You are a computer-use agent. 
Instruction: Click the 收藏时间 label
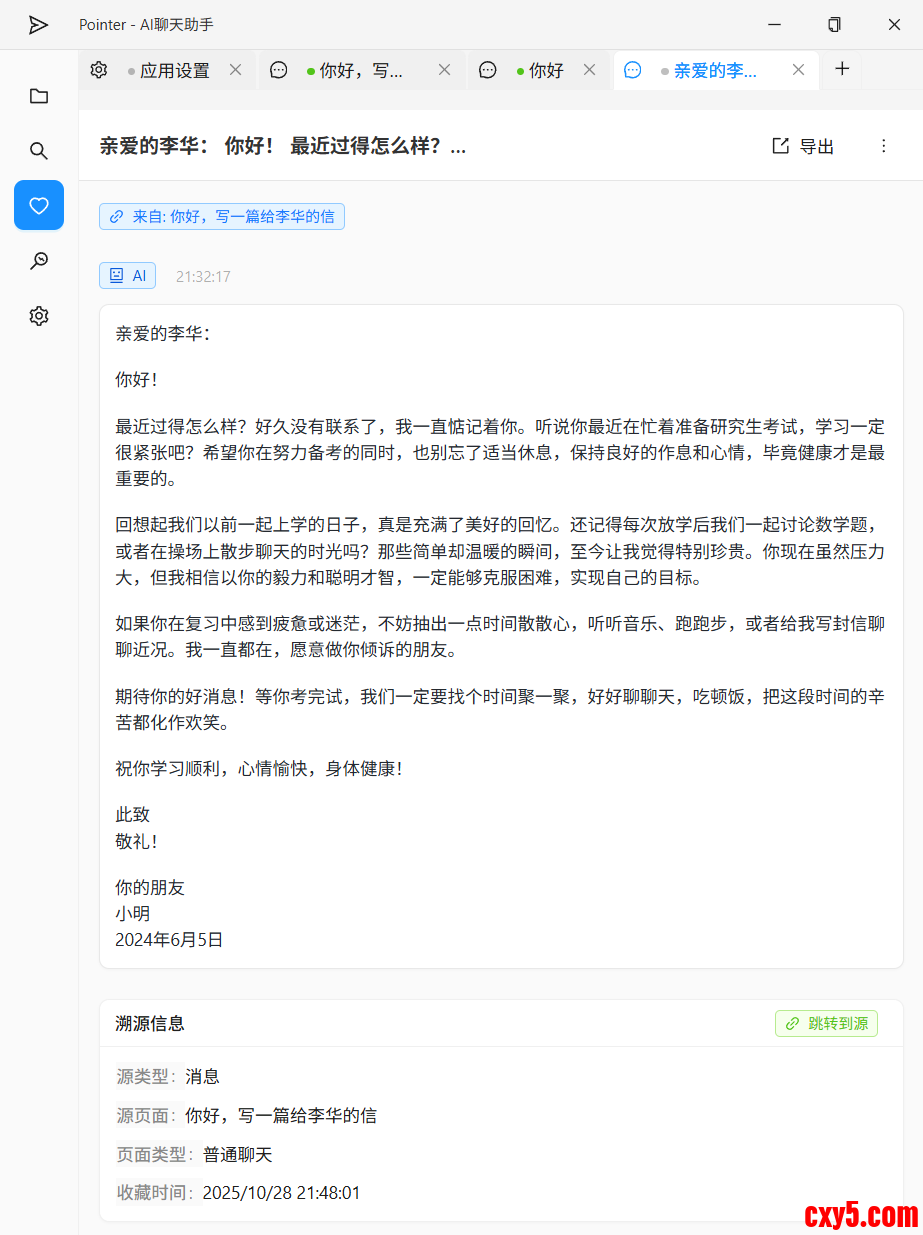coord(155,1192)
